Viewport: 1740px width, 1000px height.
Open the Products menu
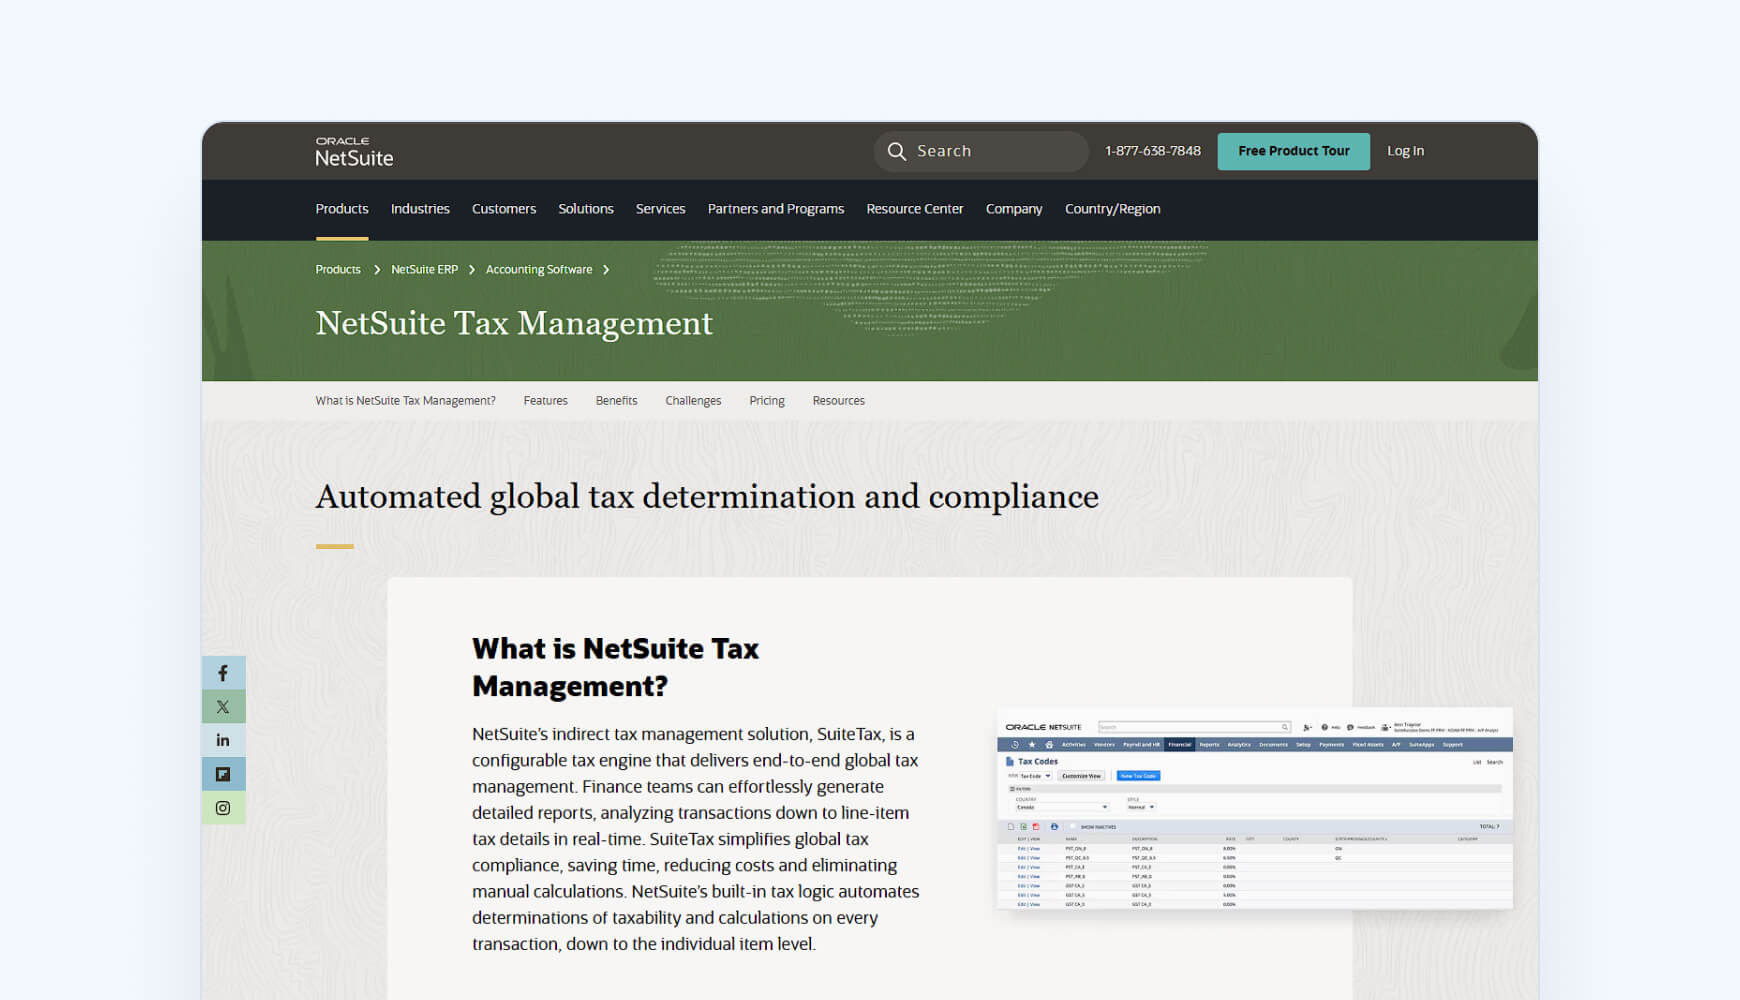[342, 209]
